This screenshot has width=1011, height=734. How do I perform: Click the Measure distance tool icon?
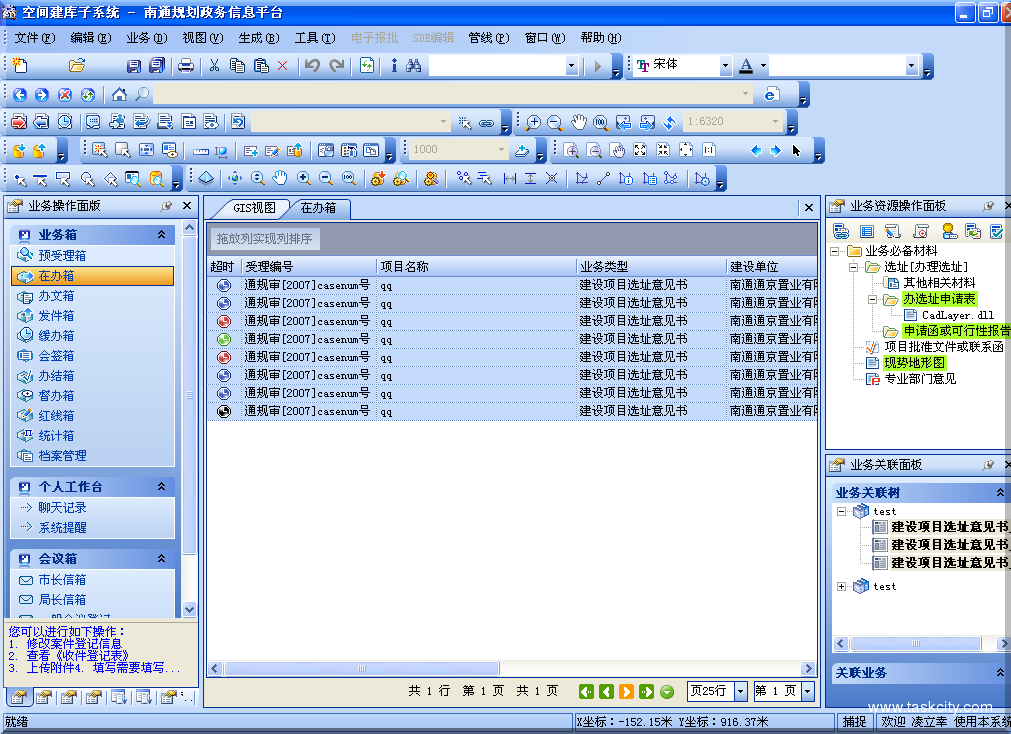click(509, 178)
